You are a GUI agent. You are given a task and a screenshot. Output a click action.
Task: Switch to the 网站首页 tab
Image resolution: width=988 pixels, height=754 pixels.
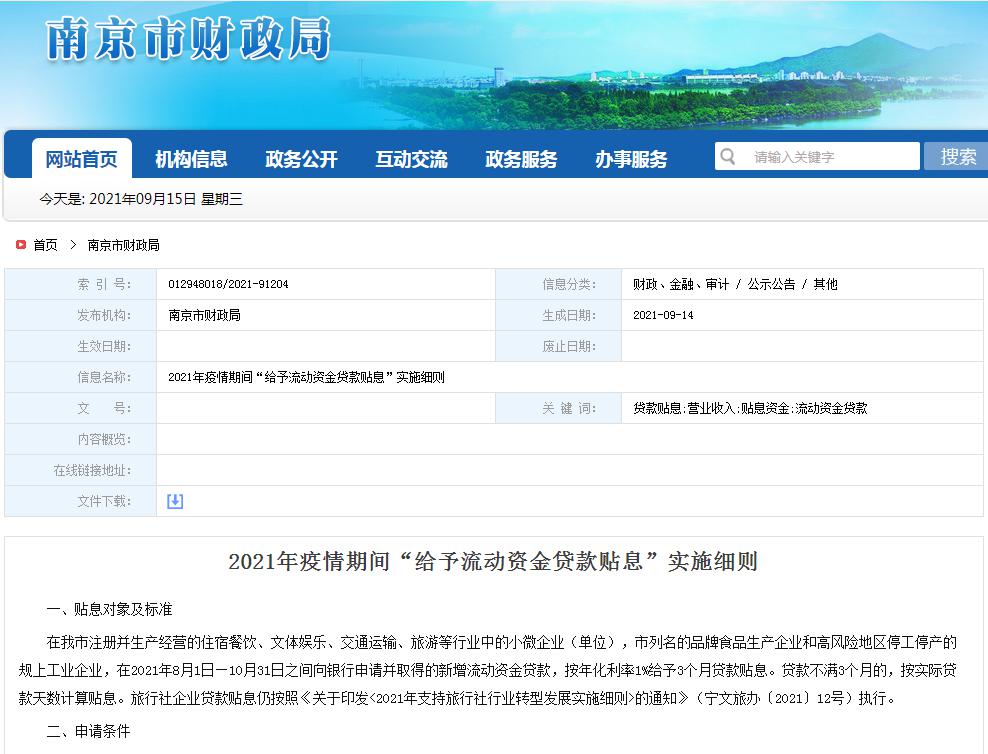coord(82,157)
